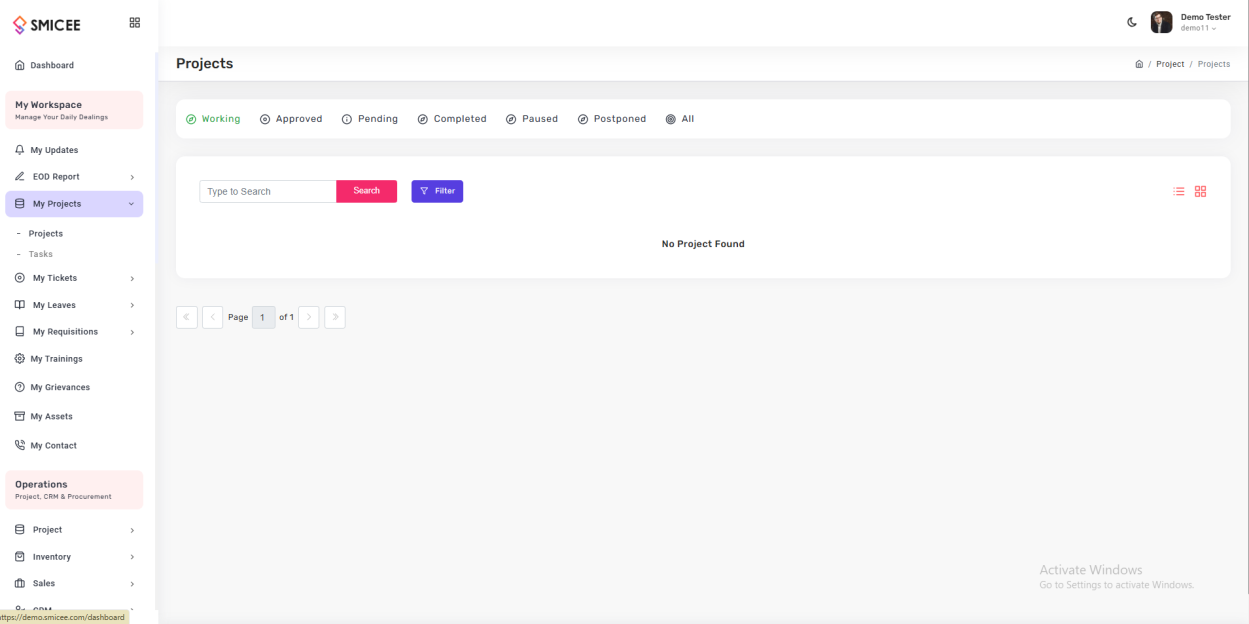This screenshot has width=1249, height=624.
Task: Click the breadcrumb home icon
Action: 1139,64
